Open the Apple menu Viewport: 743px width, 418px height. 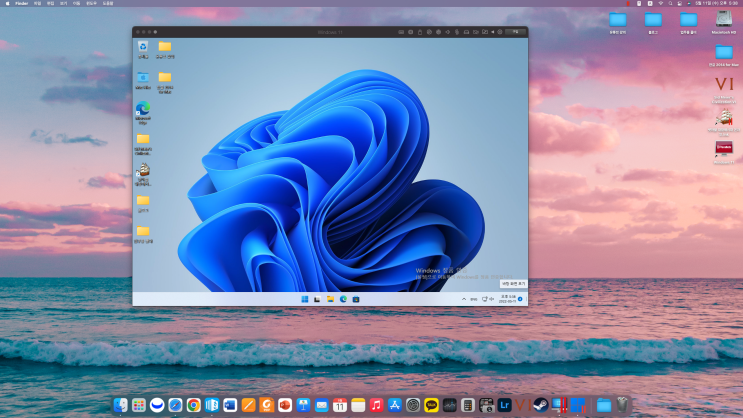tap(7, 3)
